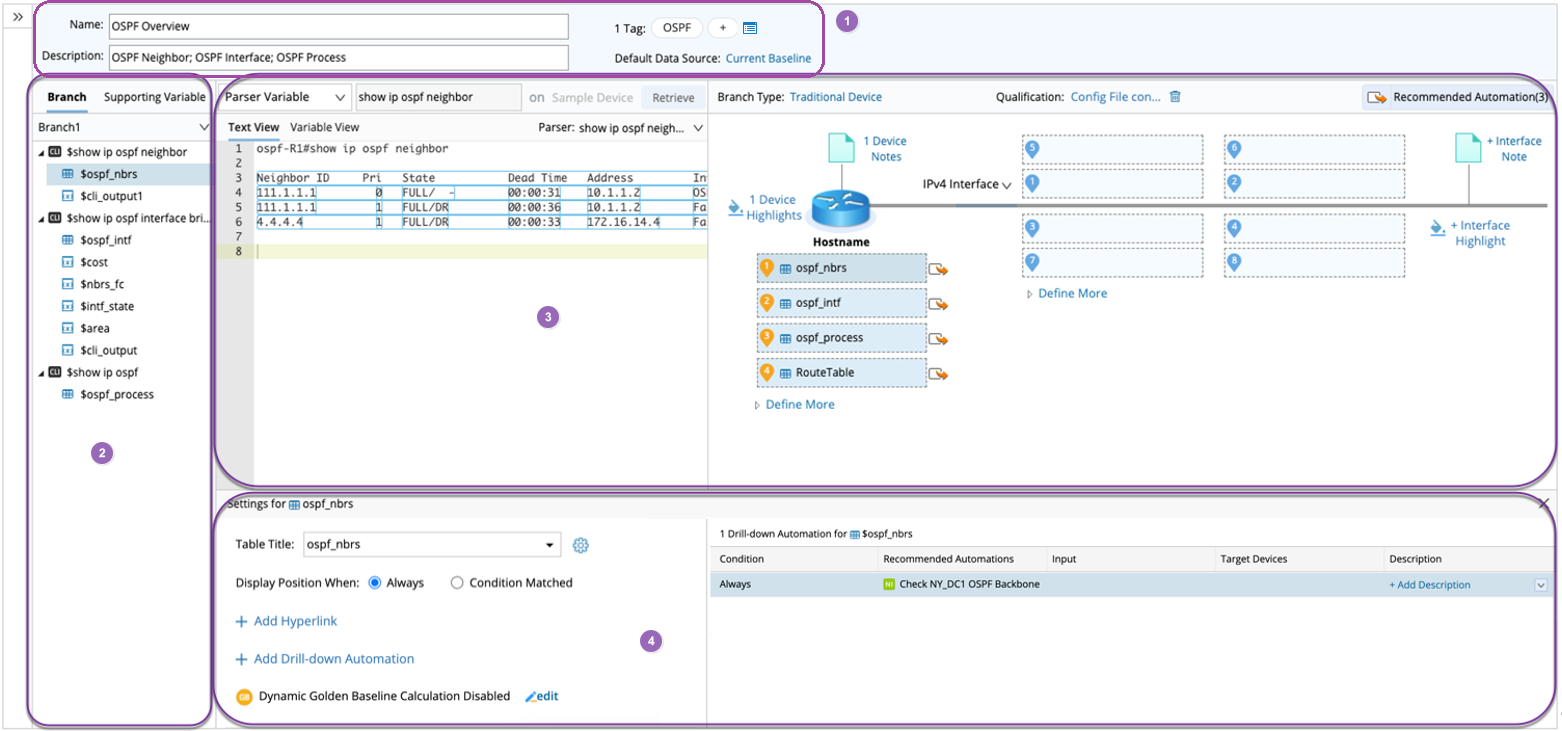Expand the sidebar with double-arrow icon
This screenshot has width=1562, height=731.
(18, 18)
